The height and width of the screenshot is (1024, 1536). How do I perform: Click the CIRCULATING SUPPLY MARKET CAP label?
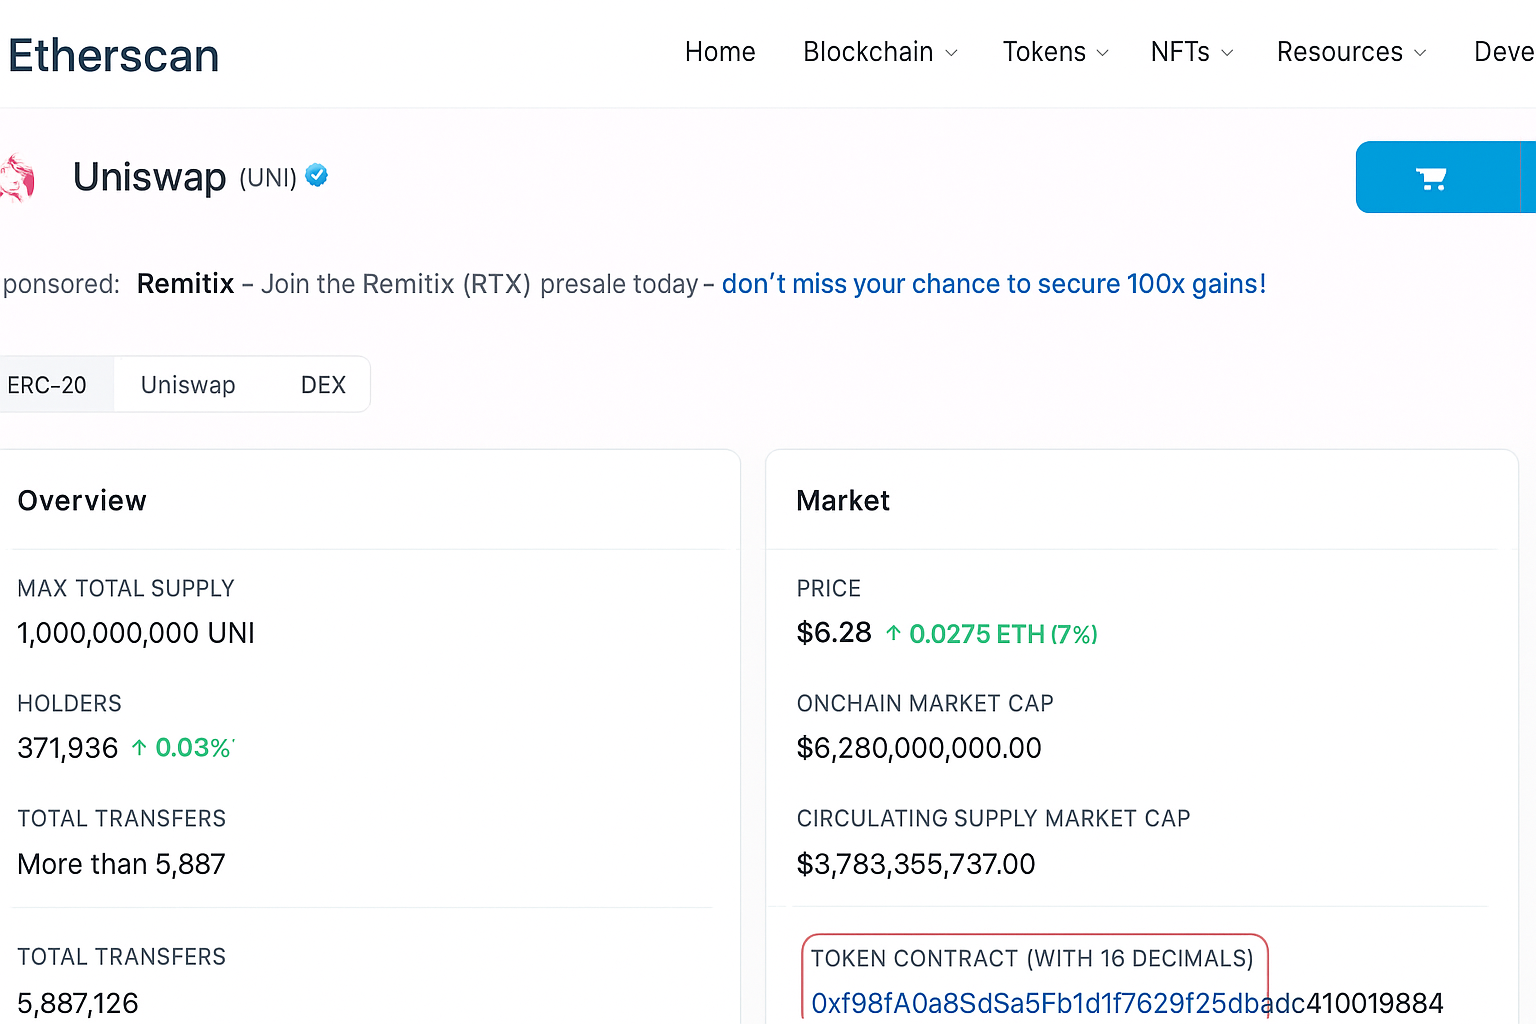click(x=993, y=818)
